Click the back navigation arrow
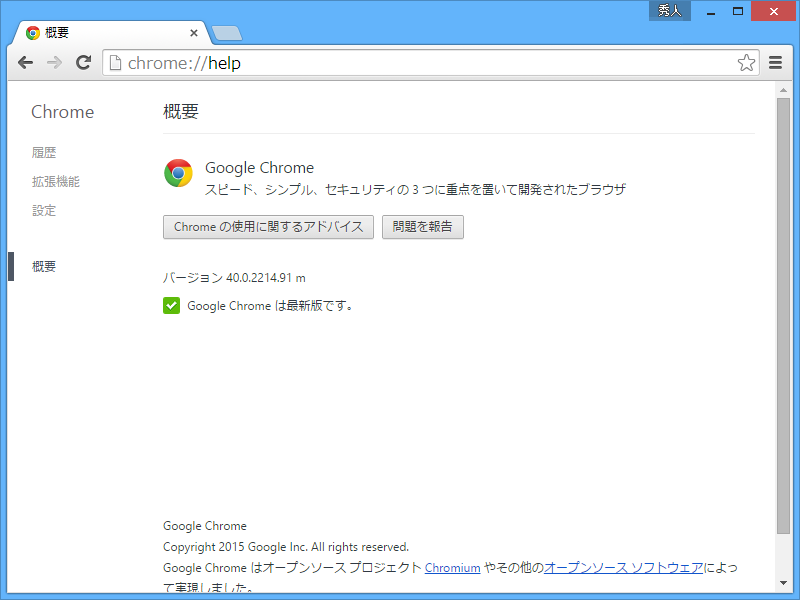800x600 pixels. tap(25, 62)
